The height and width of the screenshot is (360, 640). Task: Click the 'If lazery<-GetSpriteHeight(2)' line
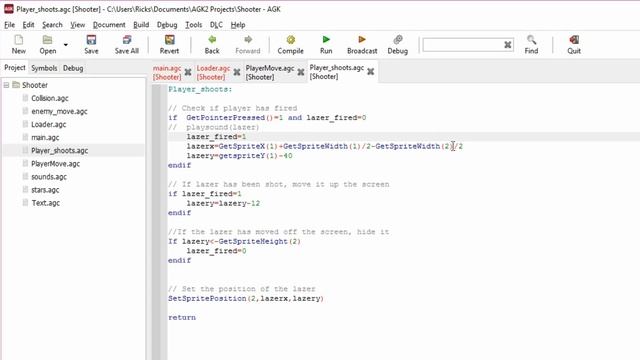(x=234, y=241)
